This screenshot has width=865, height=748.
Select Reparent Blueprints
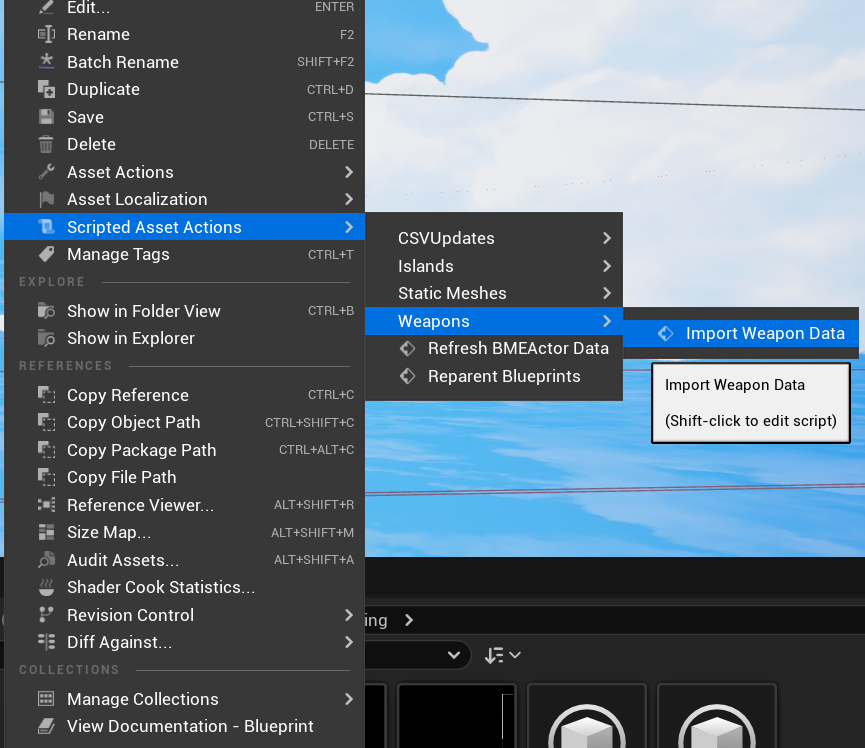pyautogui.click(x=503, y=376)
